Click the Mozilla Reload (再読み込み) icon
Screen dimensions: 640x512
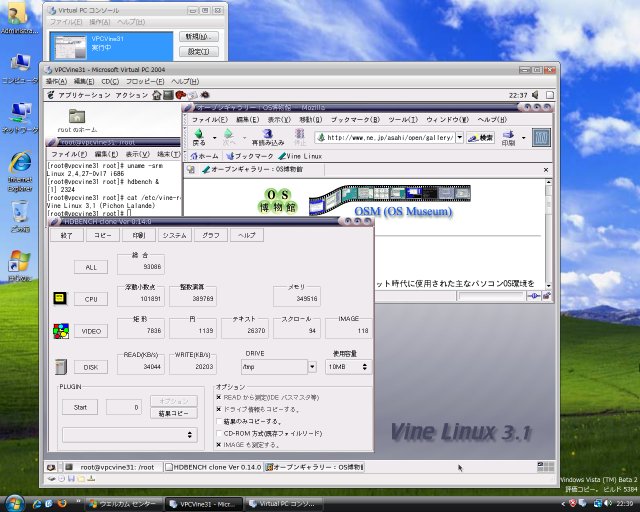pos(267,134)
